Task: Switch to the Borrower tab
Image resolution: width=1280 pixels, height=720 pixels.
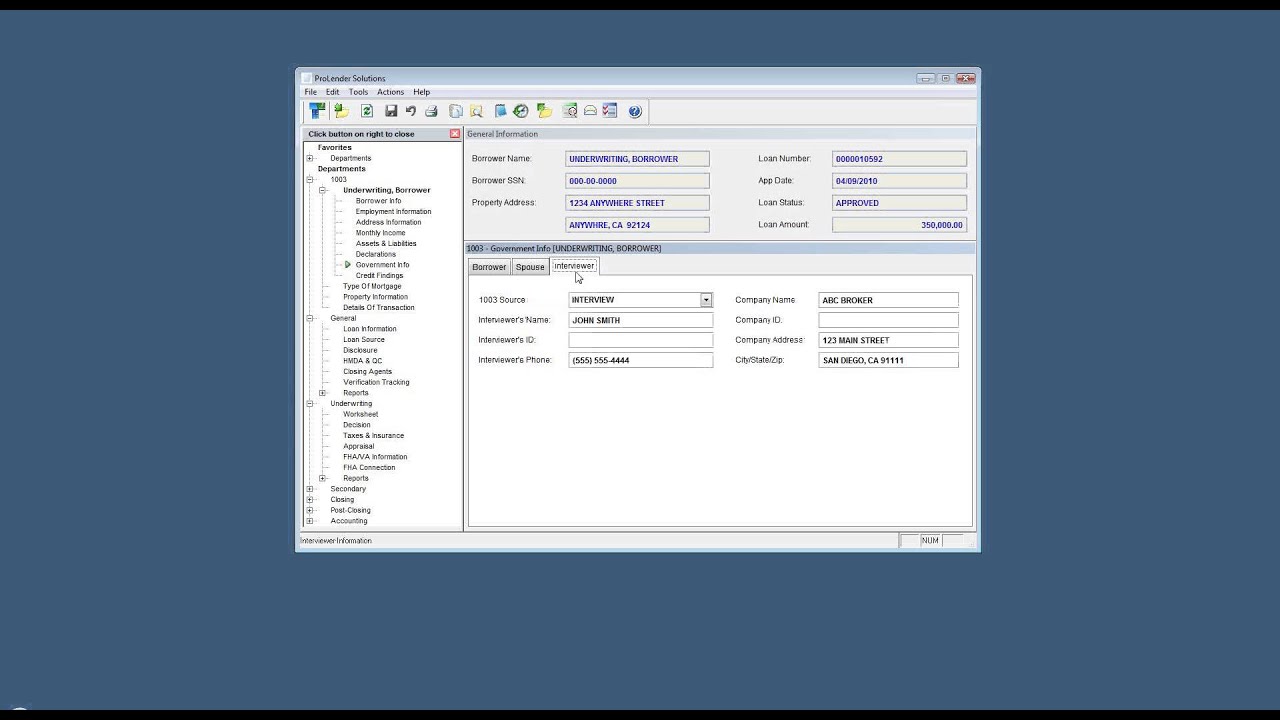Action: tap(489, 267)
